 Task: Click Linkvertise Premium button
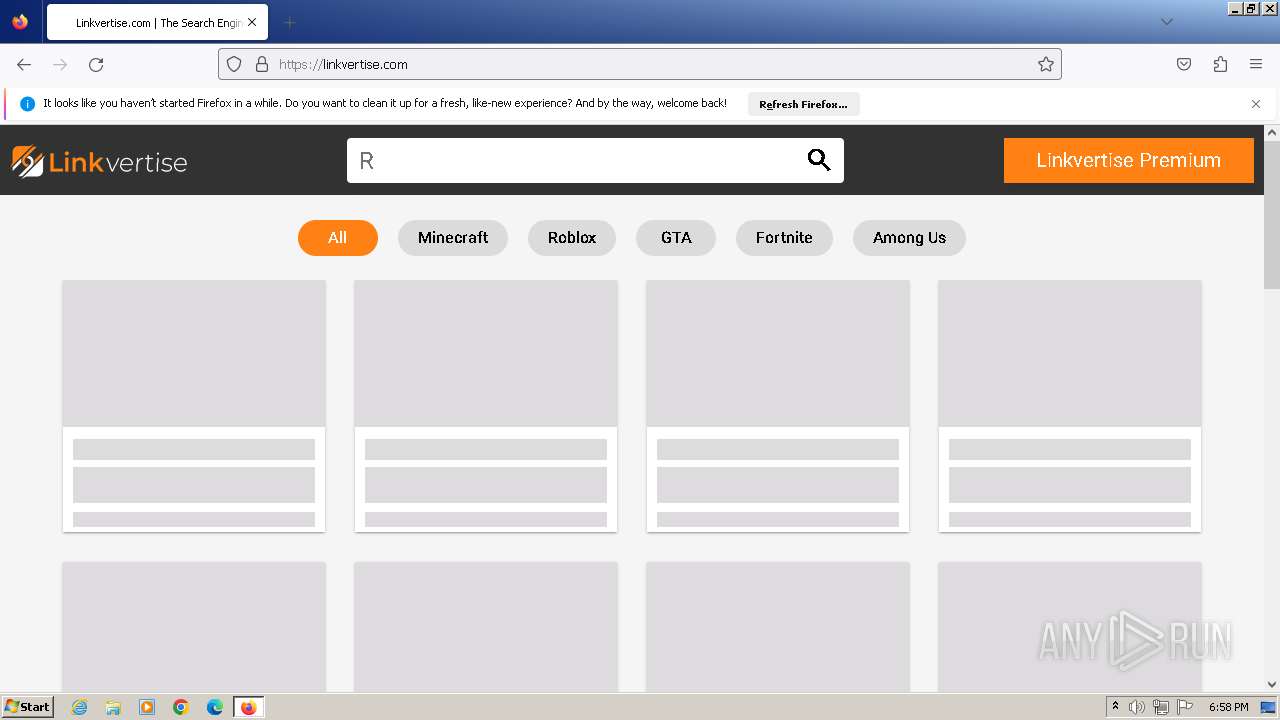(1128, 160)
